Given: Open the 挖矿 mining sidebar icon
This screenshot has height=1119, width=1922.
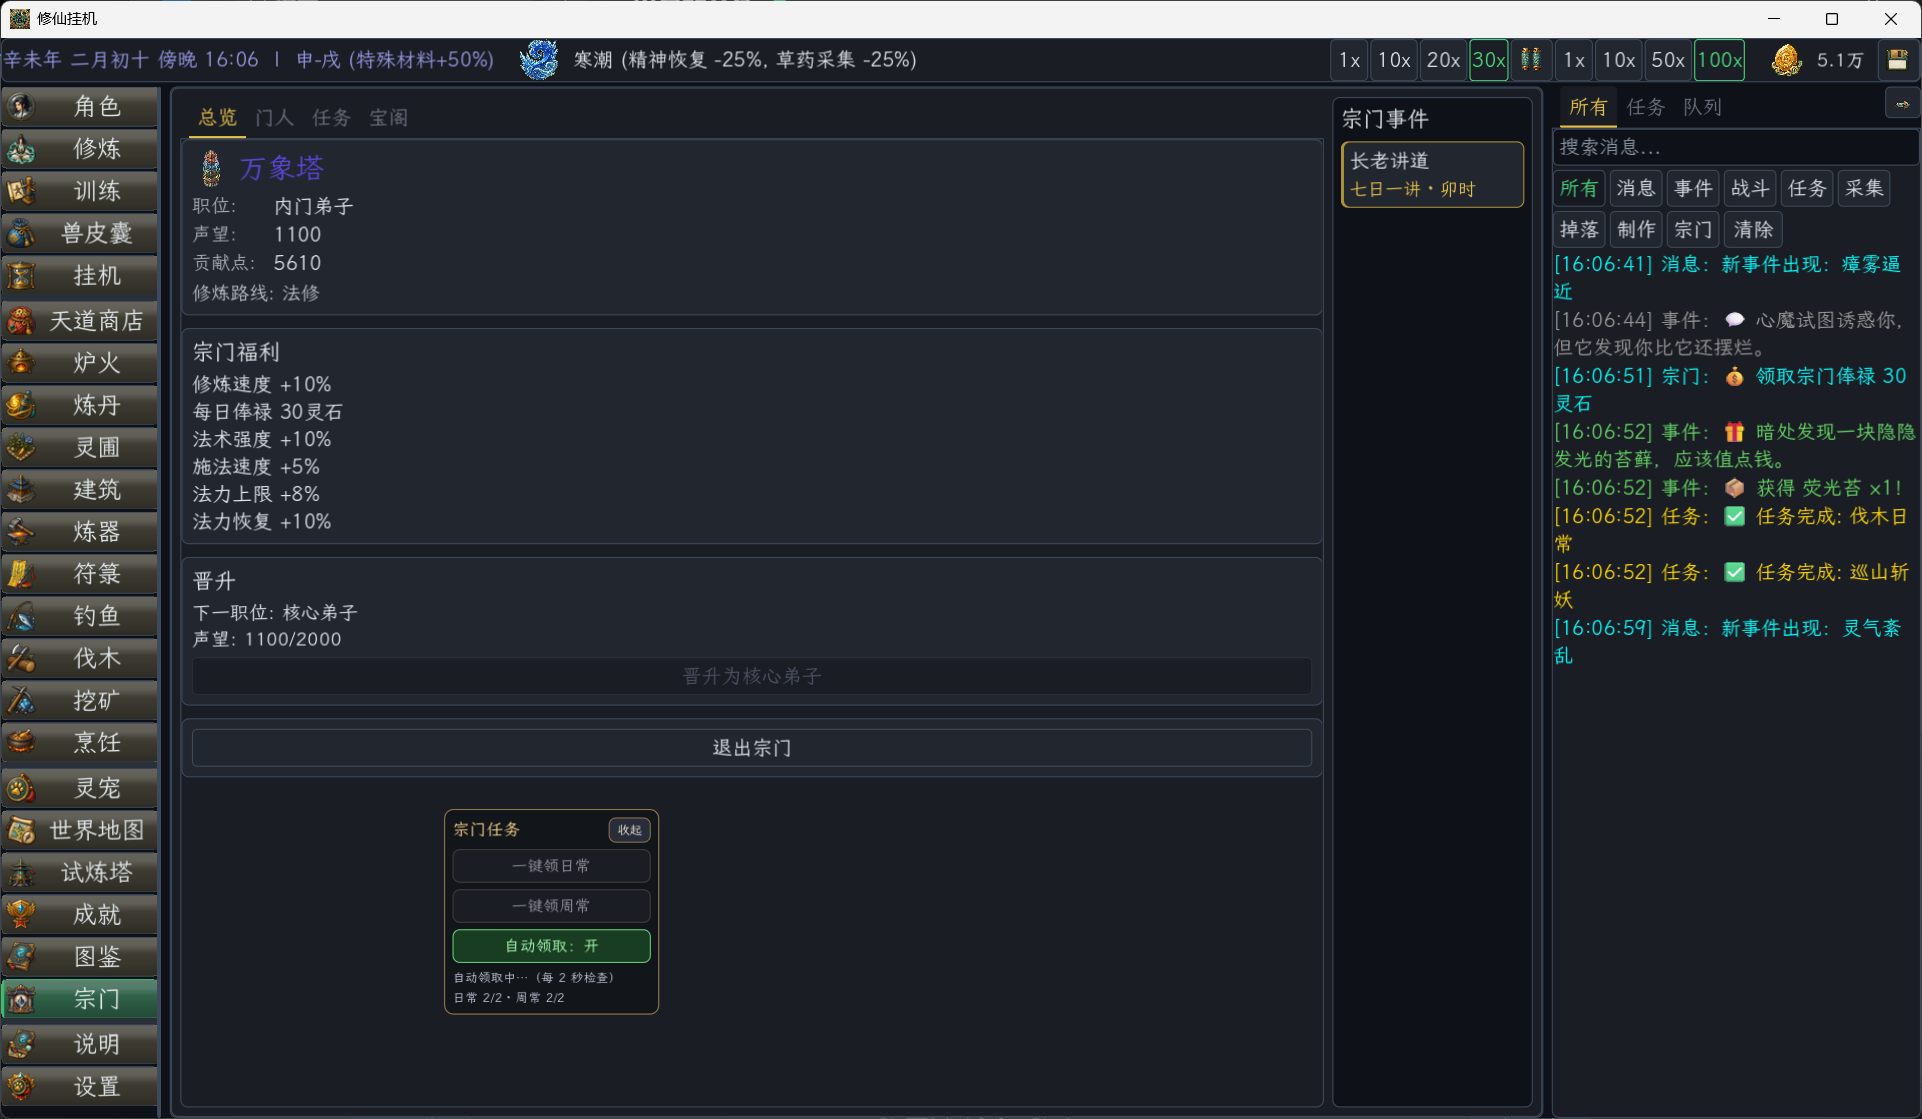Looking at the screenshot, I should [22, 700].
